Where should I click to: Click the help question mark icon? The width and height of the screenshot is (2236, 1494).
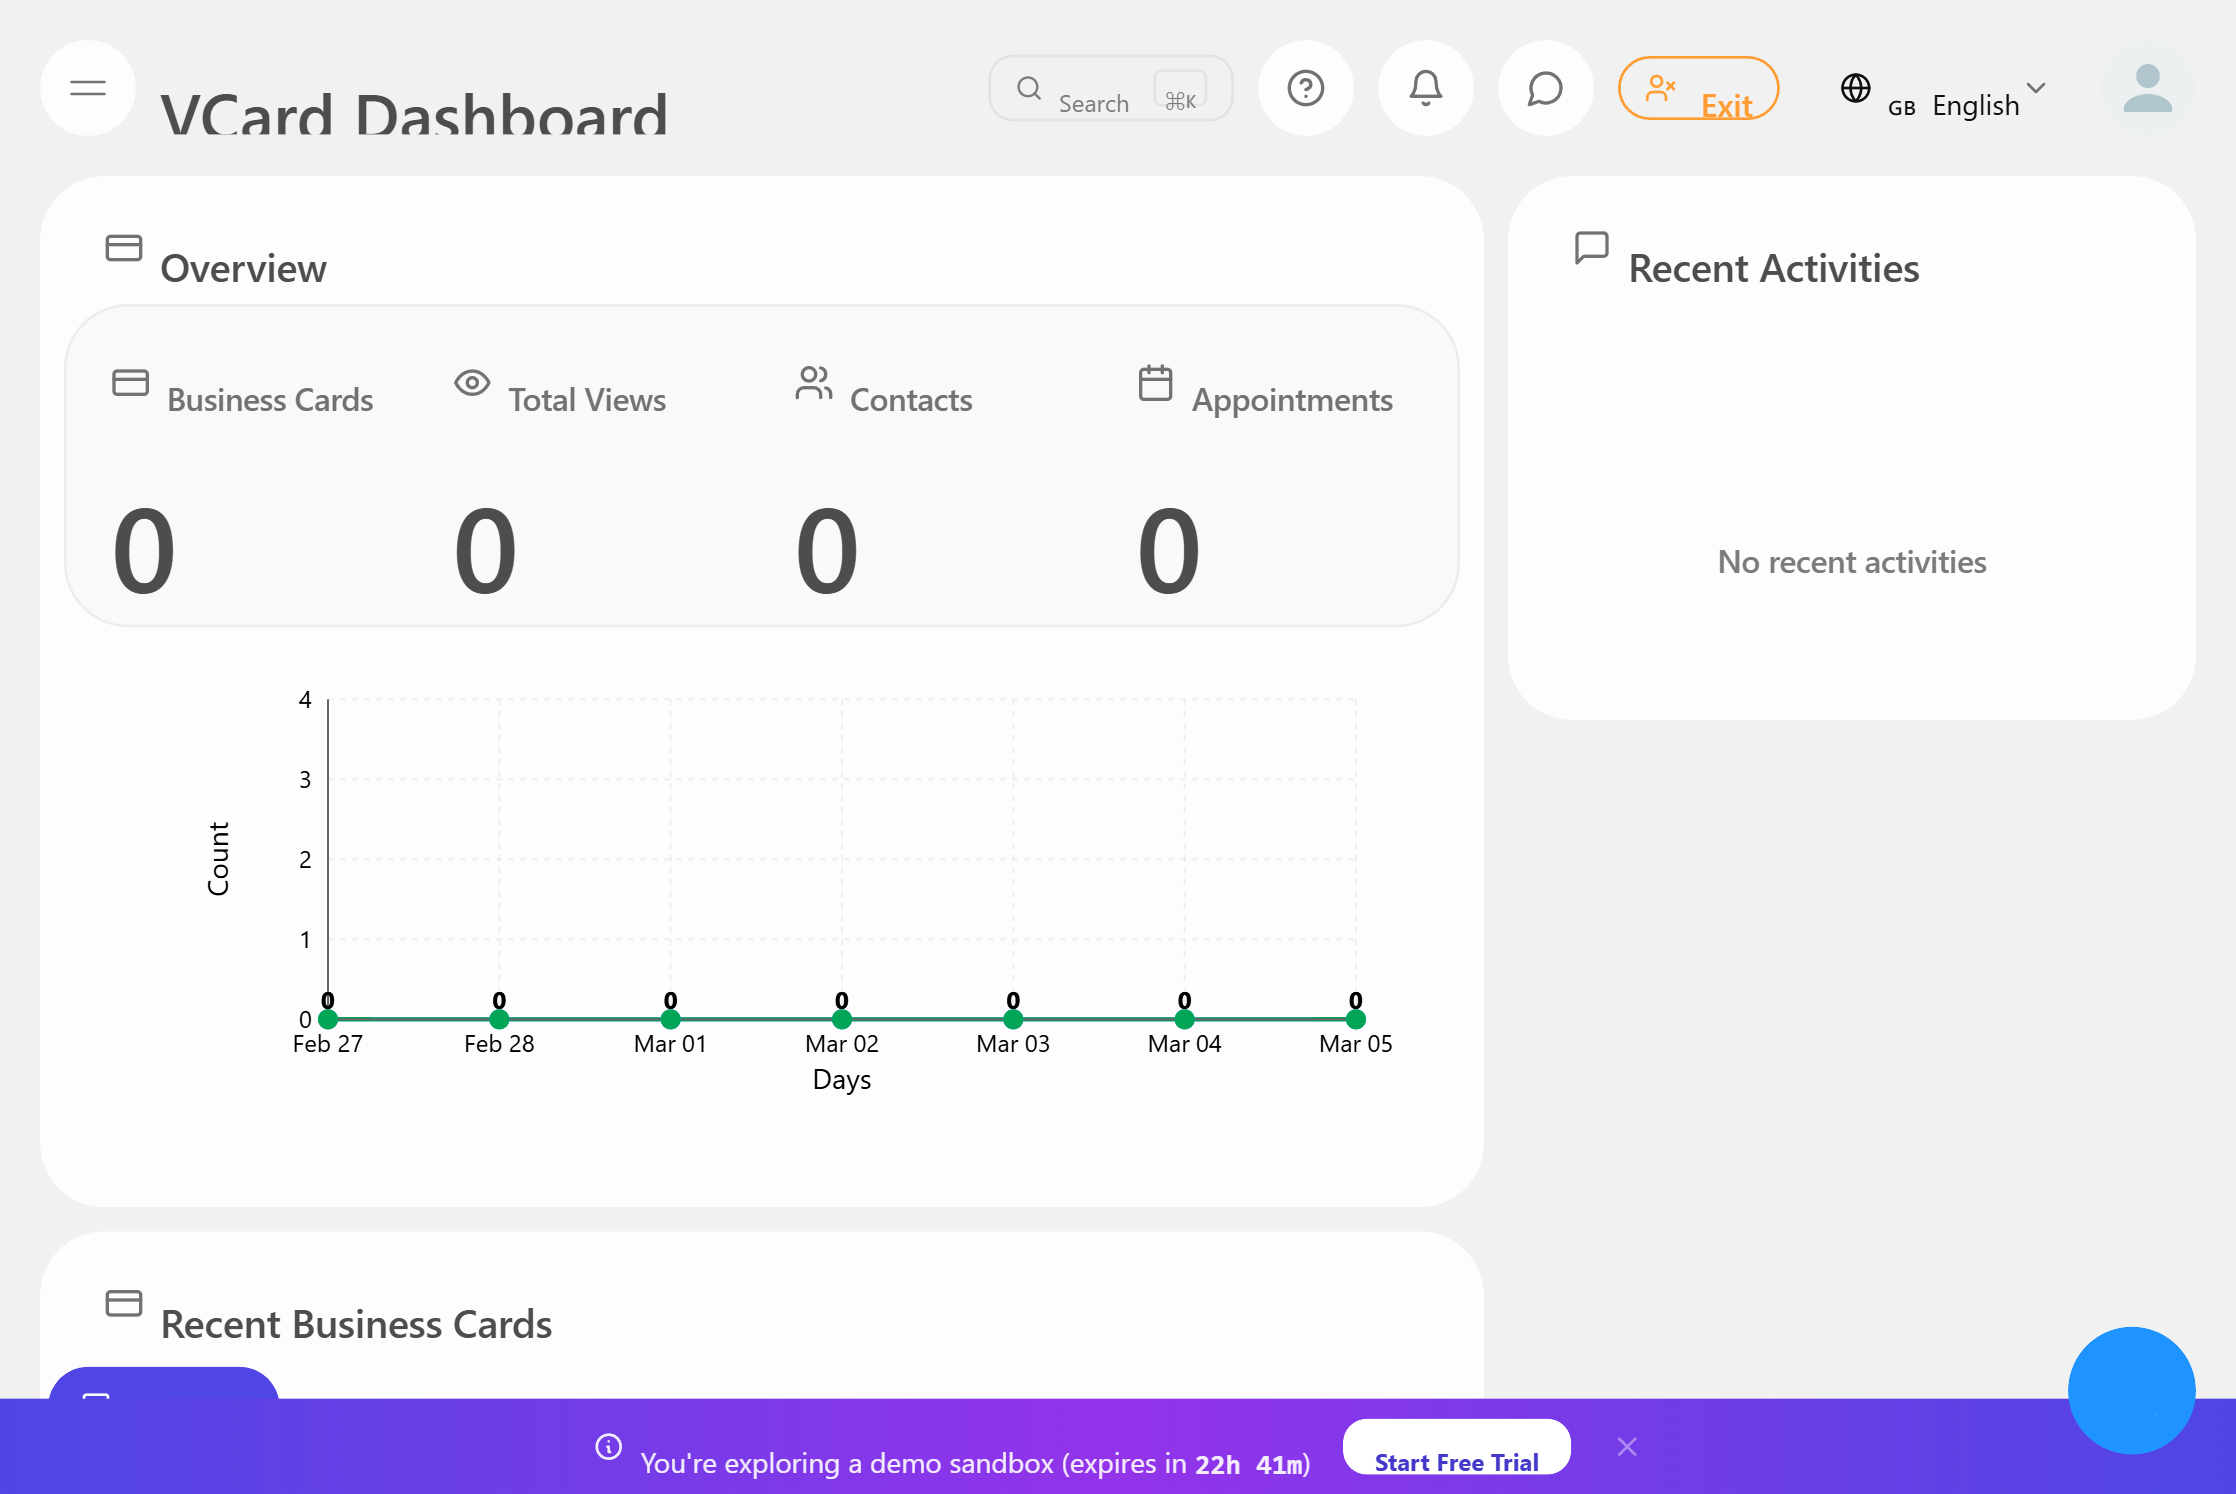click(1305, 88)
